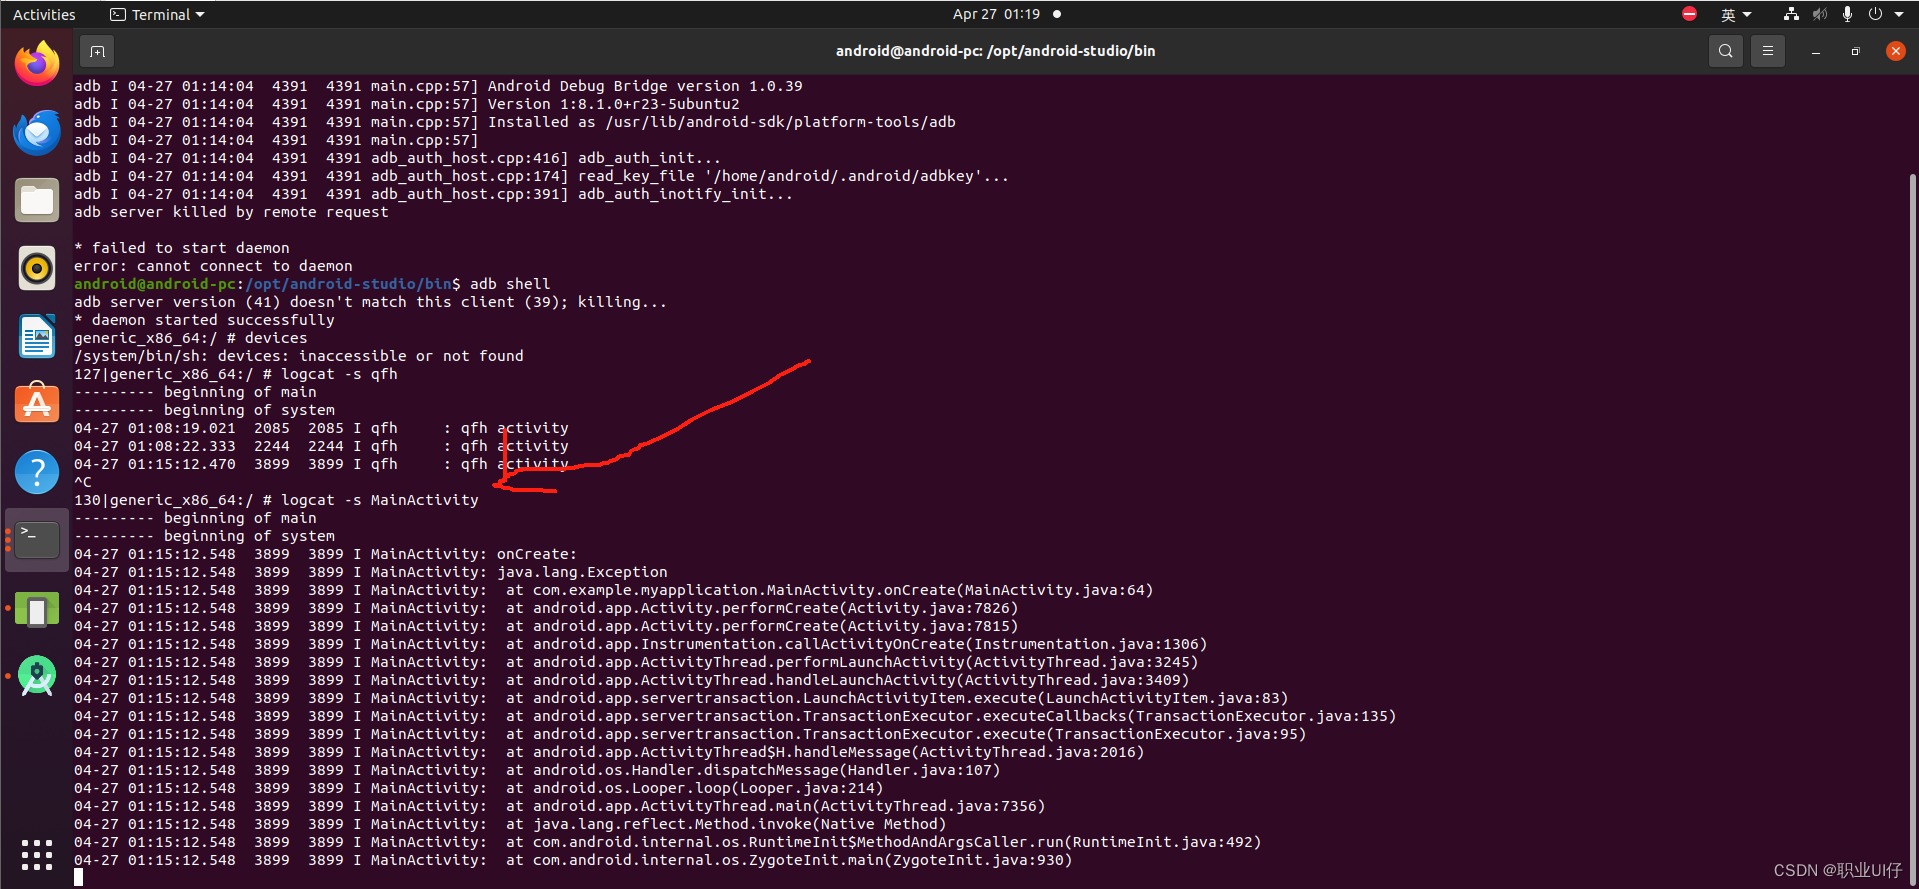
Task: Open Ubuntu Software store icon
Action: [x=37, y=404]
